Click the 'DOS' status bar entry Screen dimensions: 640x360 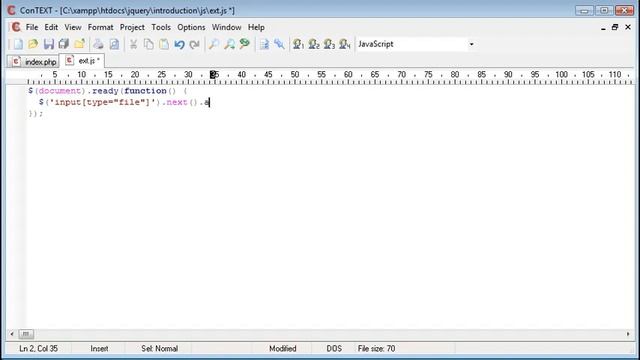click(334, 349)
